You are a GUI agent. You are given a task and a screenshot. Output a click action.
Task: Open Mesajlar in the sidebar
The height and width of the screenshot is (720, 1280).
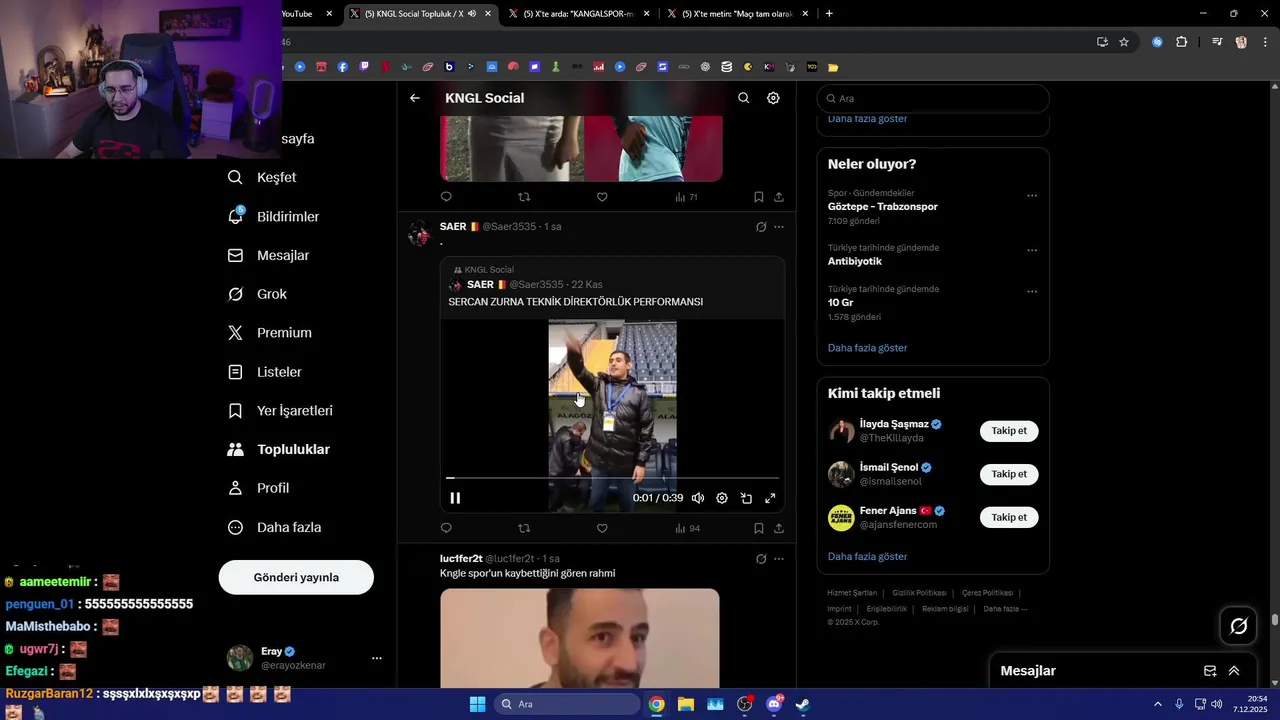(x=269, y=255)
